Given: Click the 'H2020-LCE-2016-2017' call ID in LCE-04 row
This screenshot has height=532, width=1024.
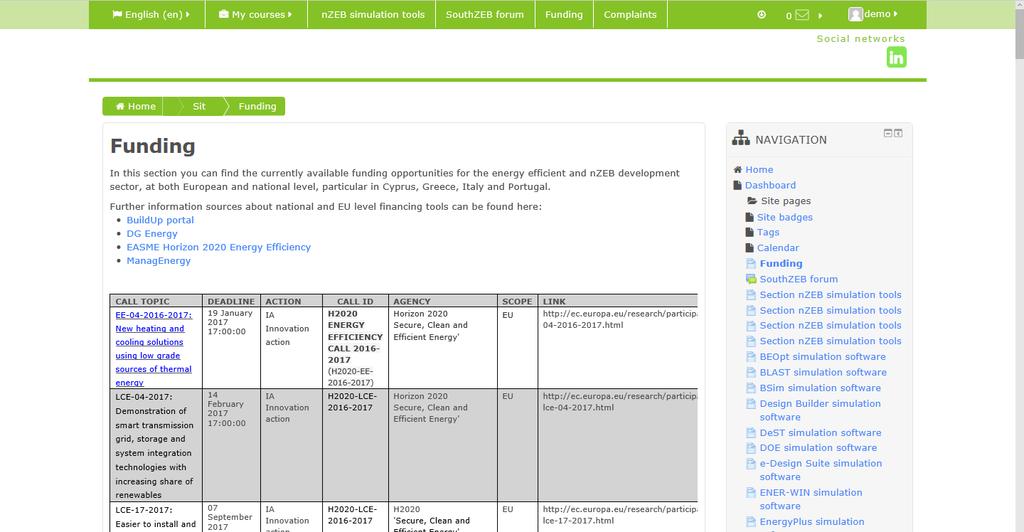Looking at the screenshot, I should 352,402.
